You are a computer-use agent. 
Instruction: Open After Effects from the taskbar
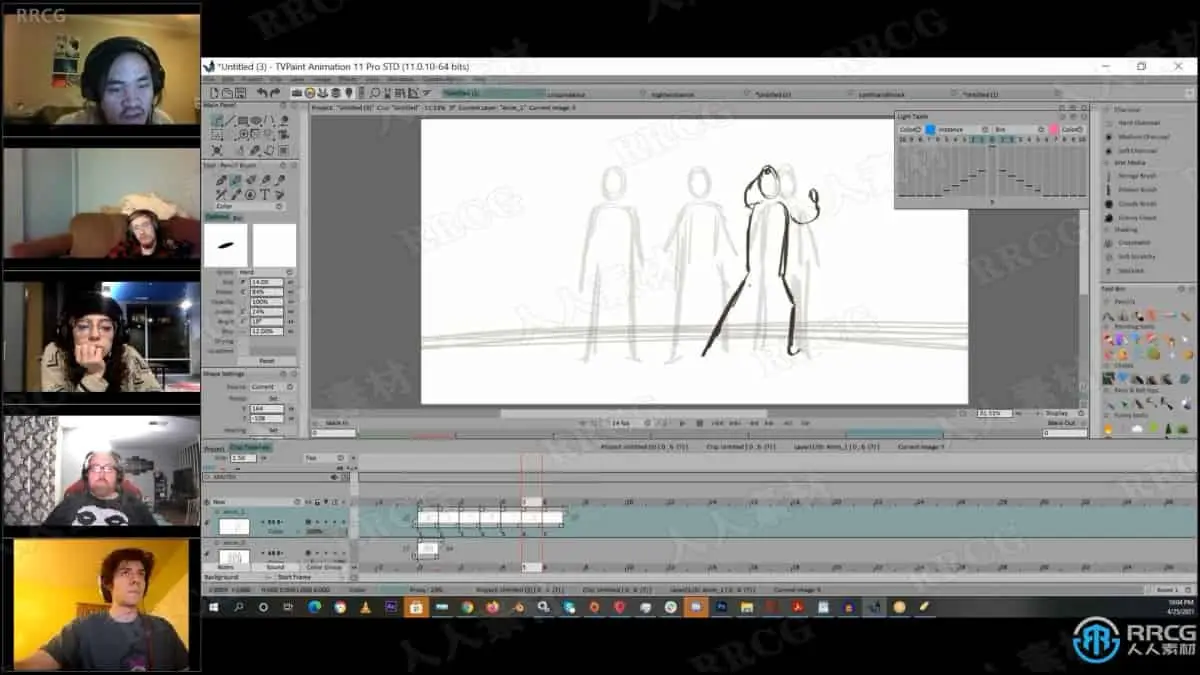pyautogui.click(x=391, y=606)
